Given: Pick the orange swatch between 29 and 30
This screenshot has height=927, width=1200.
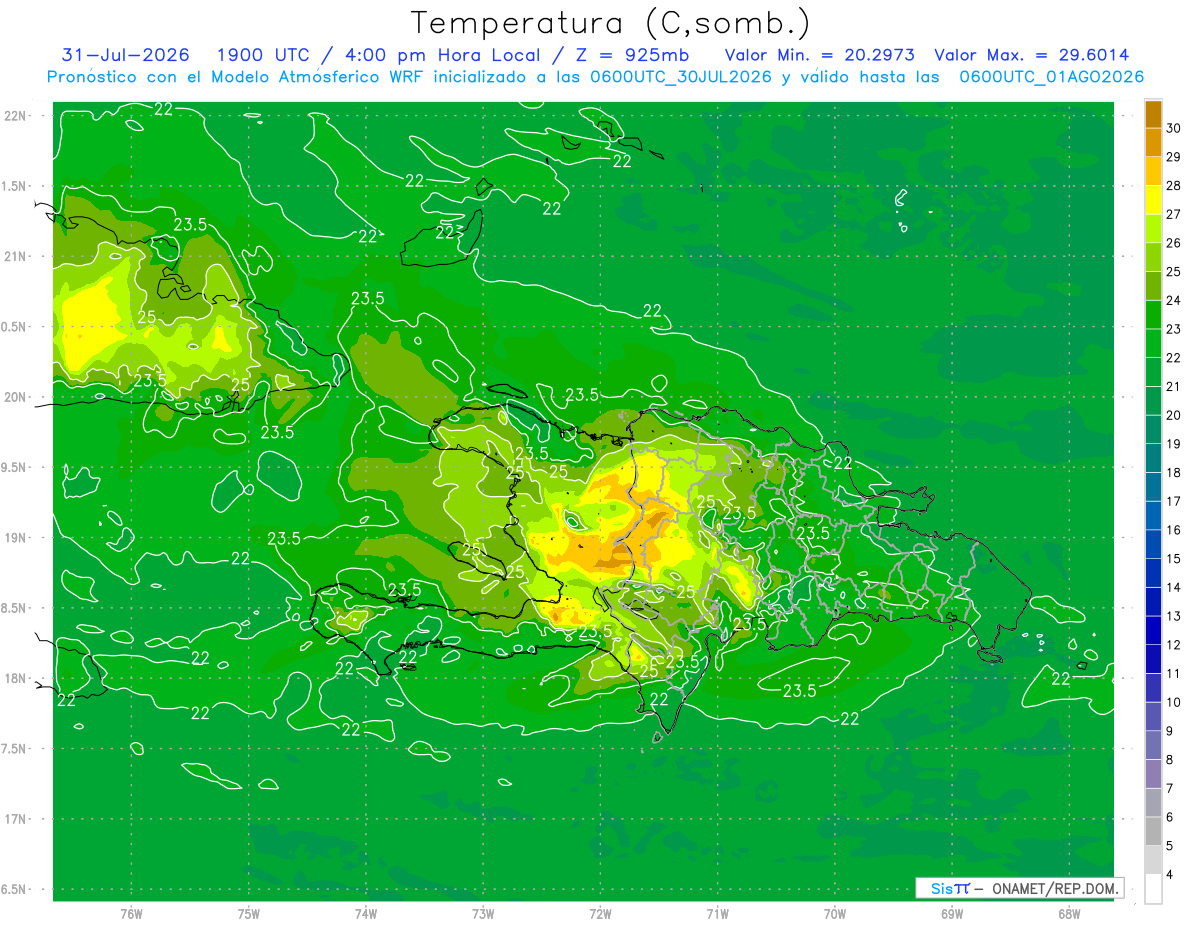Looking at the screenshot, I should click(x=1153, y=143).
